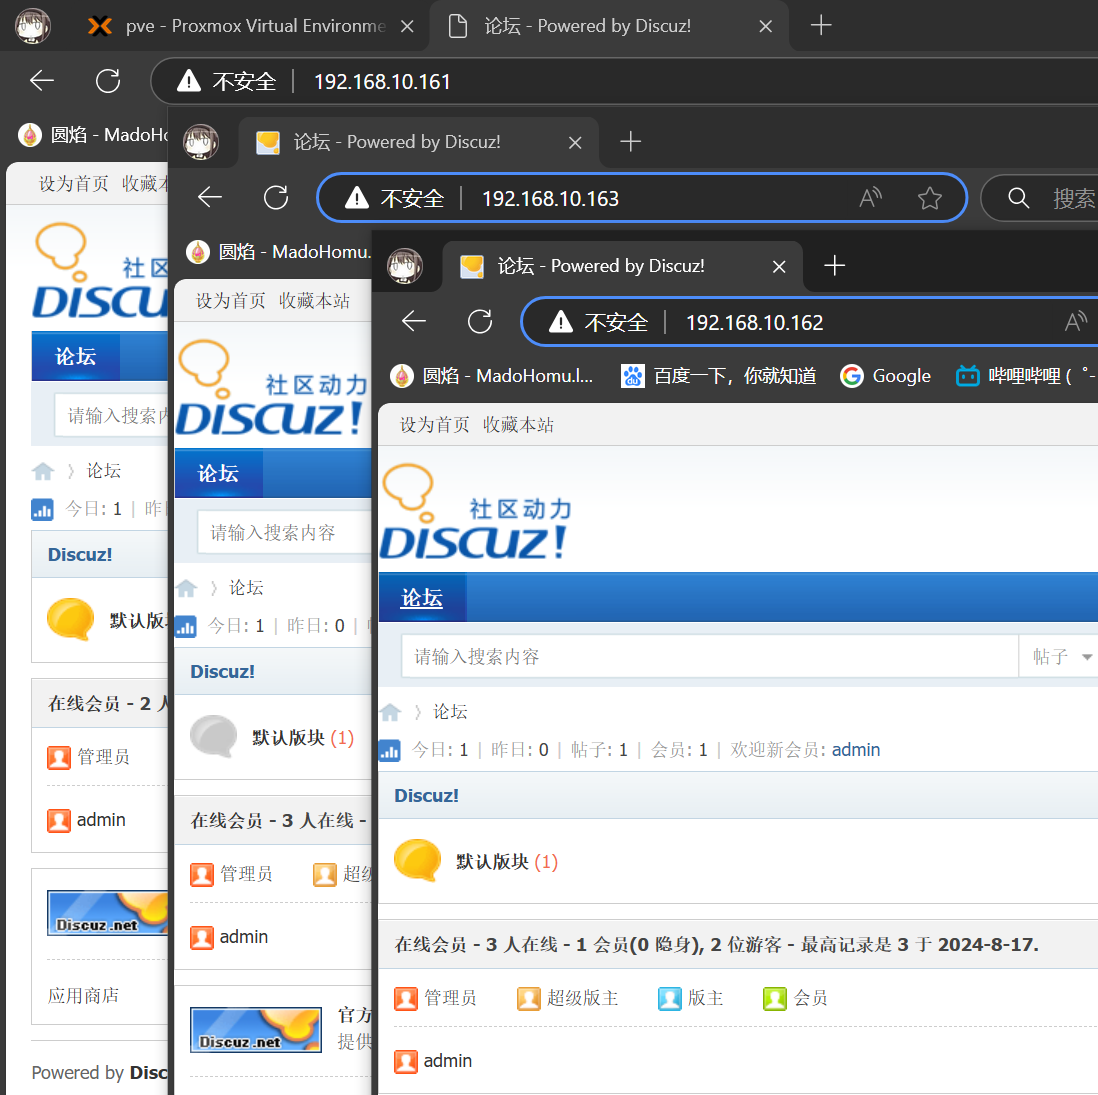Image resolution: width=1098 pixels, height=1095 pixels.
Task: Click back arrow in 192.168.10.161 window
Action: point(41,81)
